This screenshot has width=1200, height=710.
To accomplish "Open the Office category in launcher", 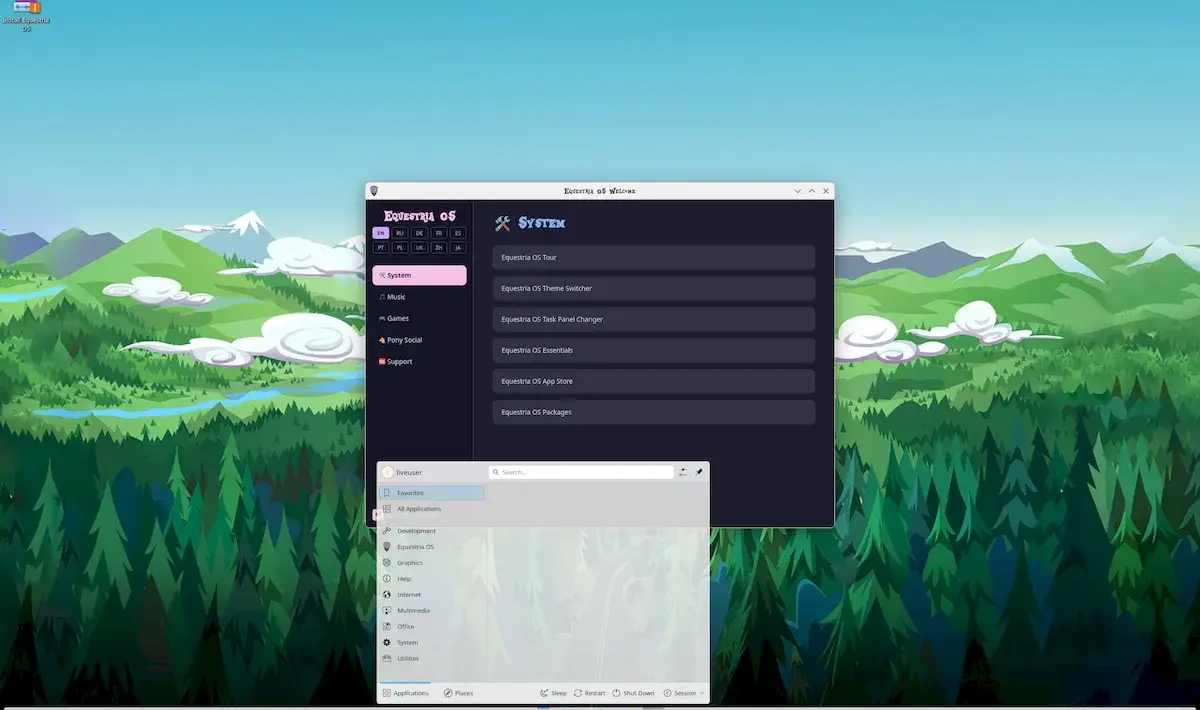I will 432,627.
